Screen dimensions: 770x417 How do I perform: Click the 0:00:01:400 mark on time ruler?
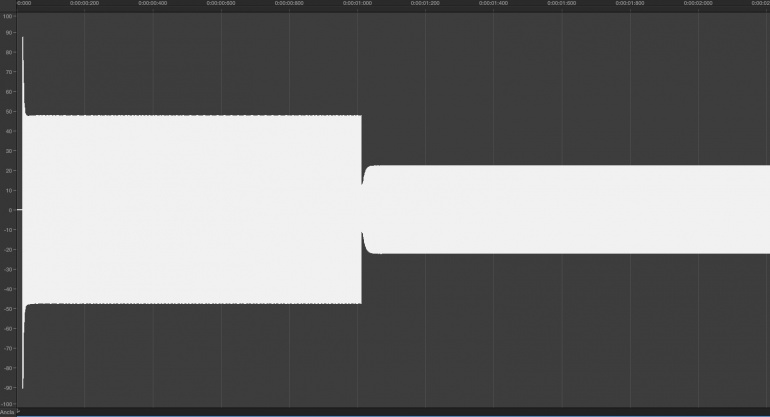494,3
